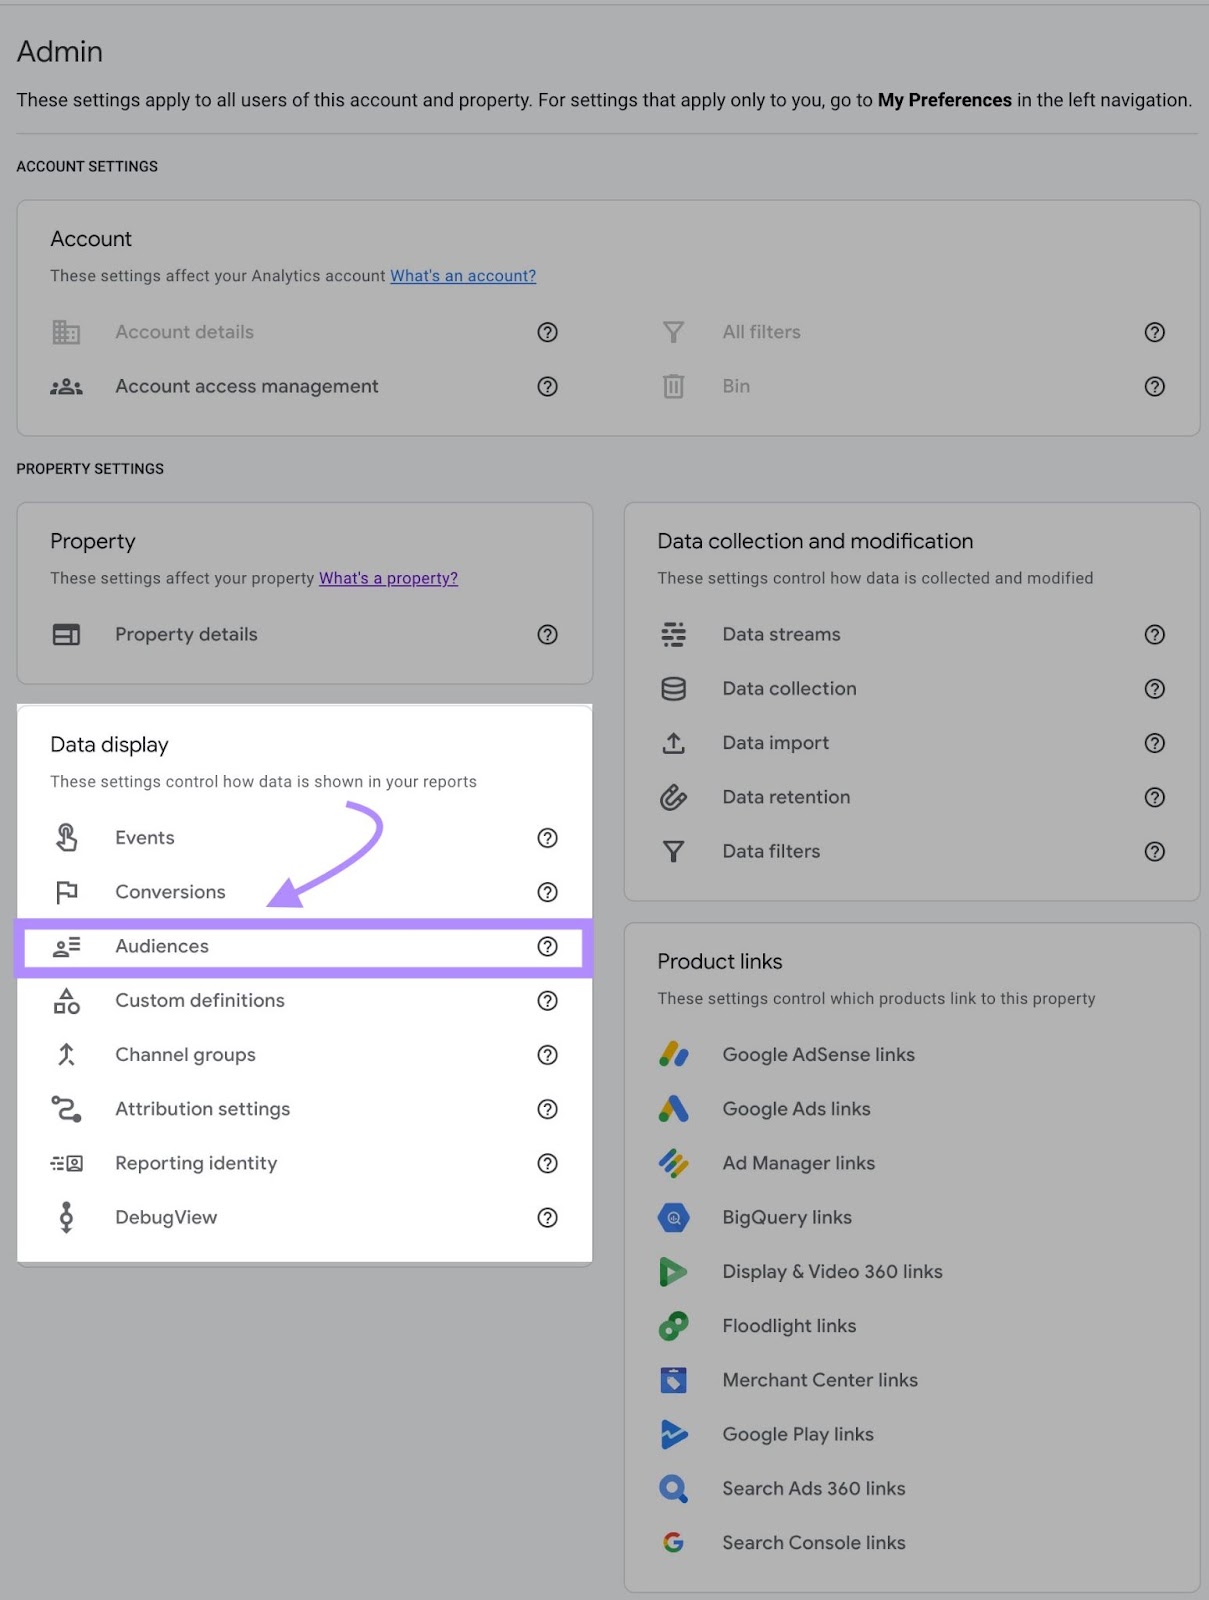Open help for Account details
Image resolution: width=1209 pixels, height=1600 pixels.
click(x=547, y=332)
